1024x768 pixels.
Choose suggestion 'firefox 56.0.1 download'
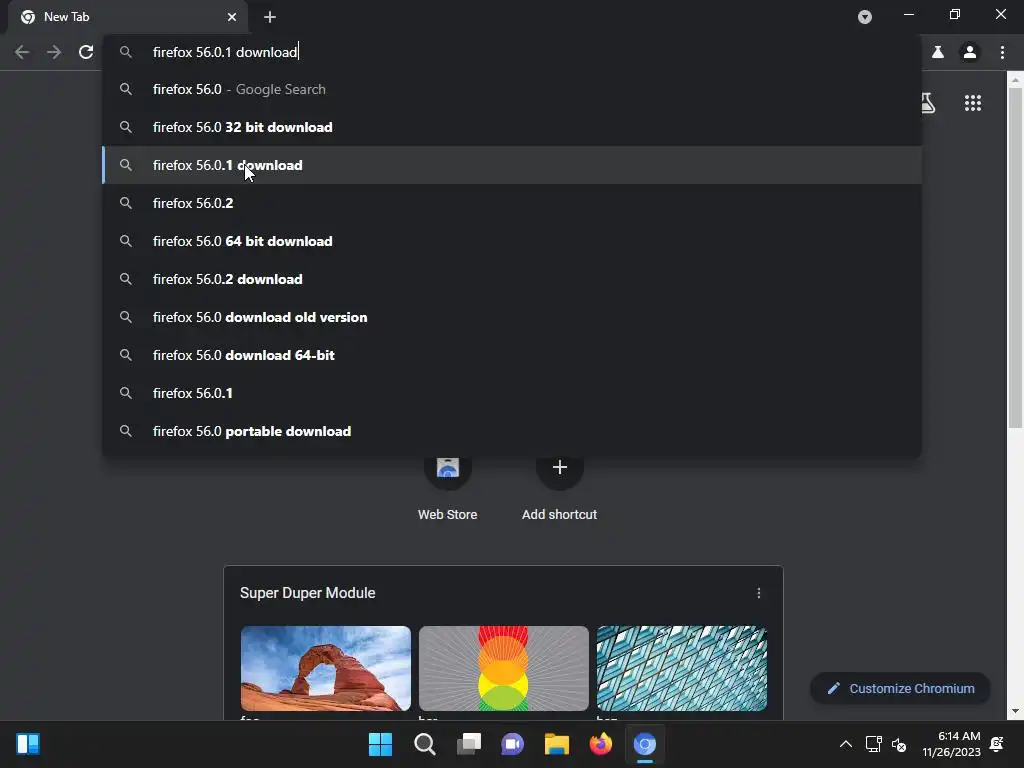tap(512, 165)
